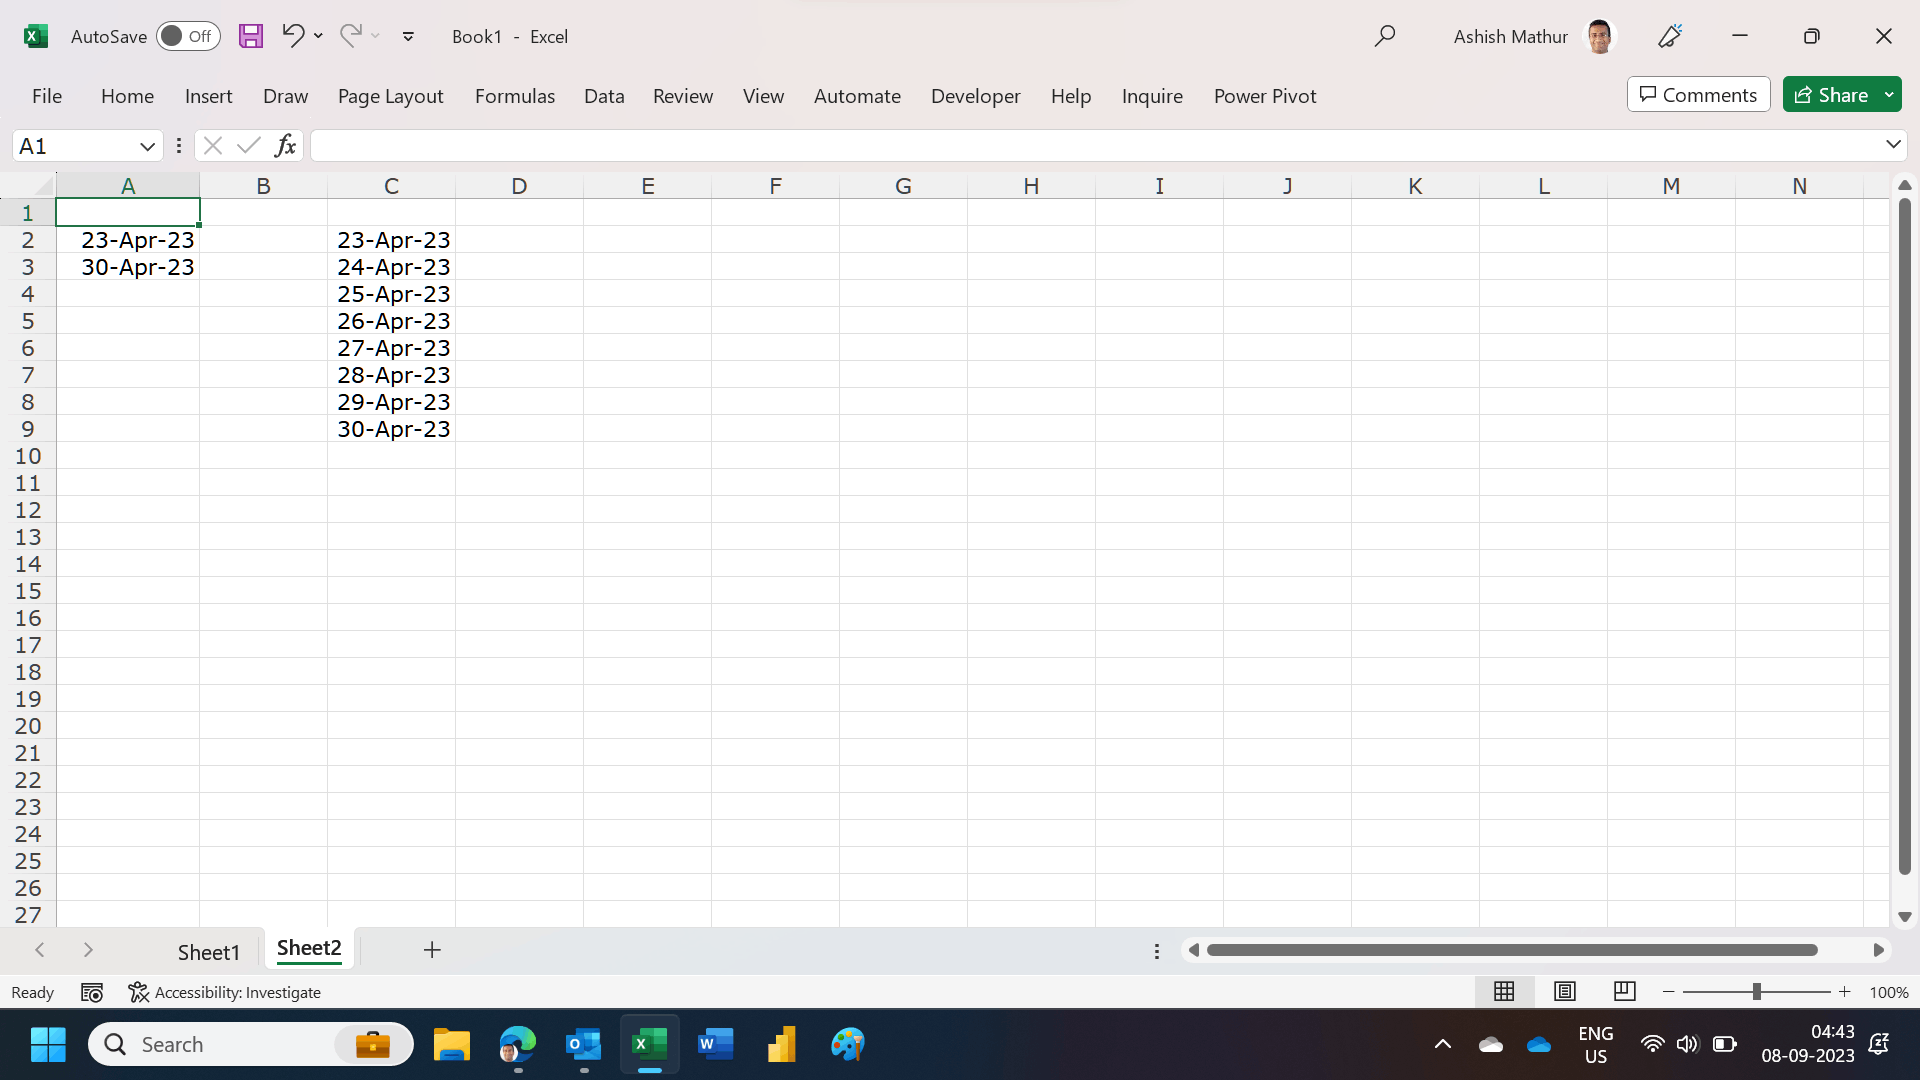Image resolution: width=1920 pixels, height=1080 pixels.
Task: Toggle the AutoSave switch
Action: (188, 36)
